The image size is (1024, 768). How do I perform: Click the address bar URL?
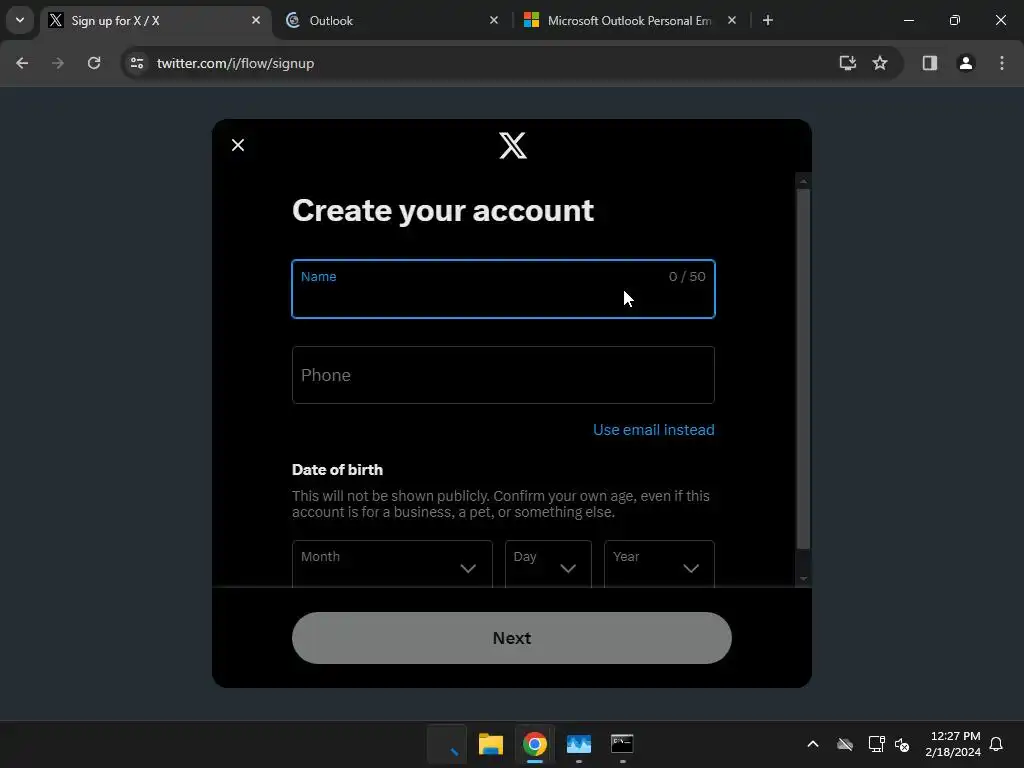[x=235, y=63]
